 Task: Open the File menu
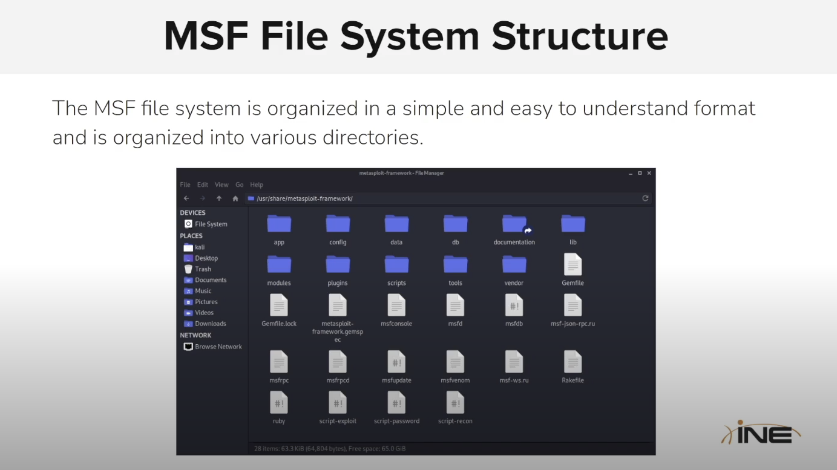pos(186,185)
